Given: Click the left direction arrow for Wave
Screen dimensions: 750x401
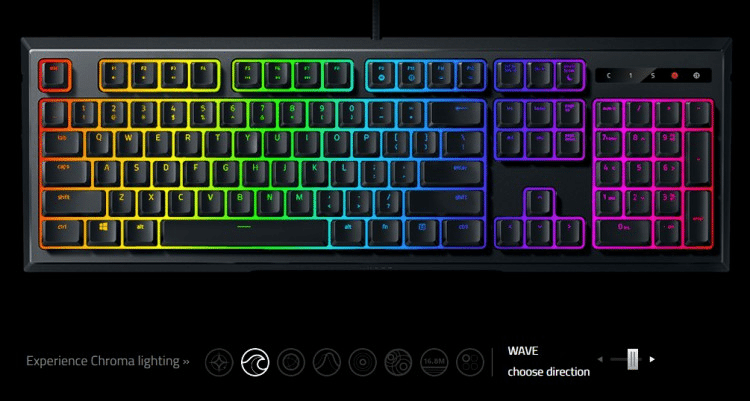Looking at the screenshot, I should point(600,359).
